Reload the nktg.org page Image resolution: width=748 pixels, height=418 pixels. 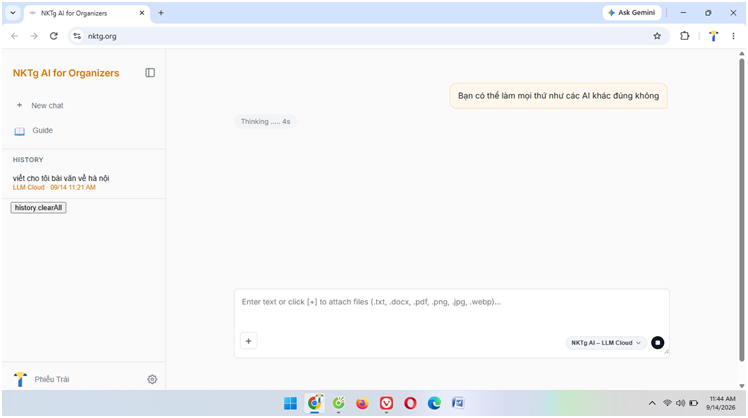(x=53, y=36)
